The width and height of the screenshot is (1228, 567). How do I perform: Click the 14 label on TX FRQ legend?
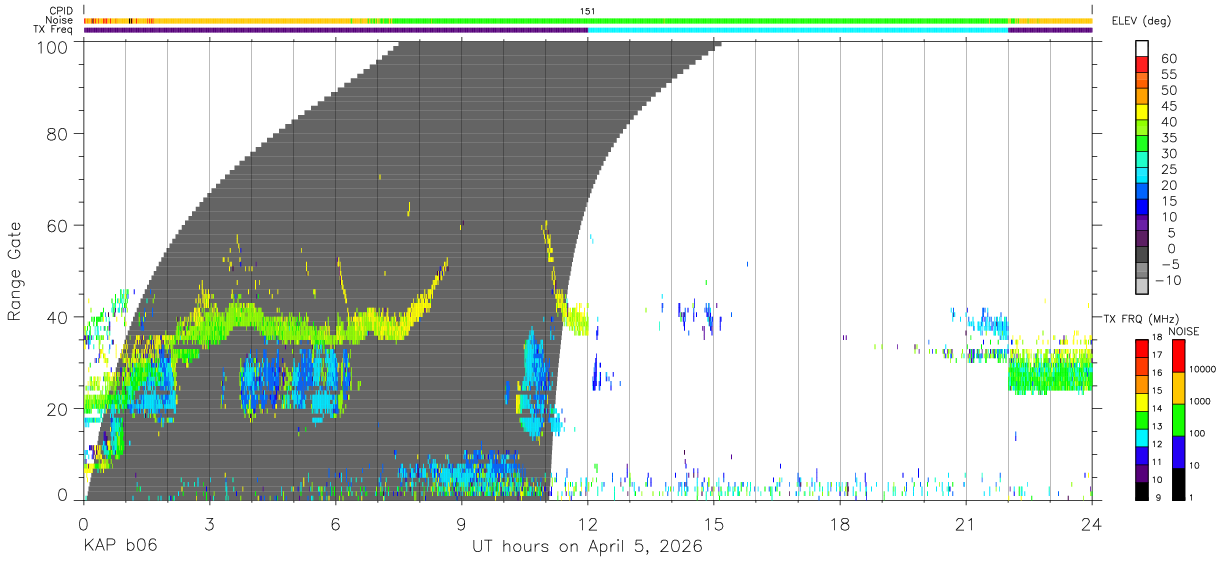pos(1157,409)
